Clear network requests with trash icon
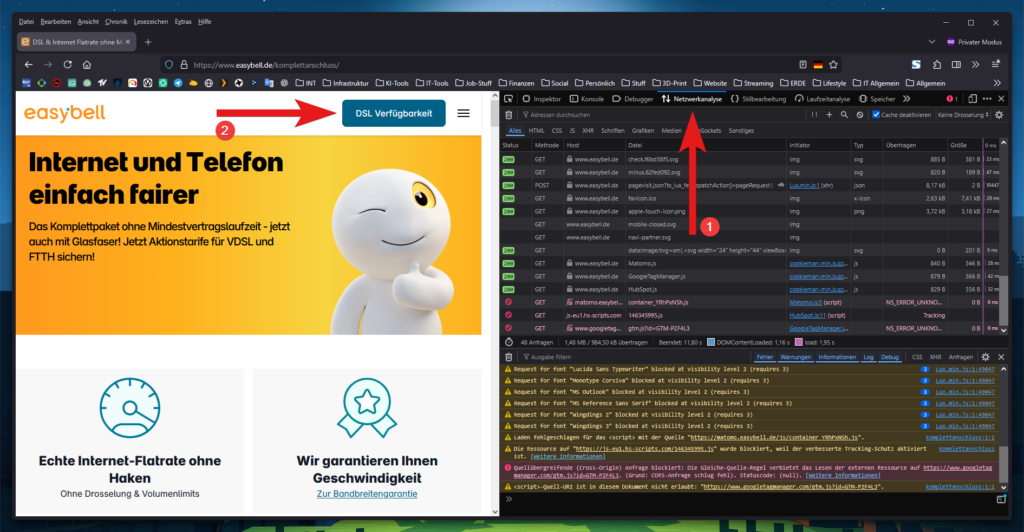 tap(509, 115)
